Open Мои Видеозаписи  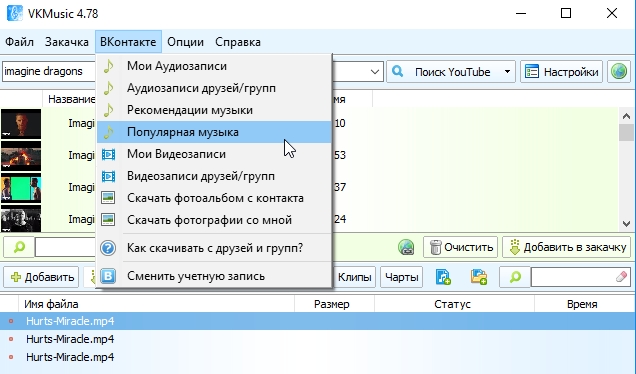(214, 154)
